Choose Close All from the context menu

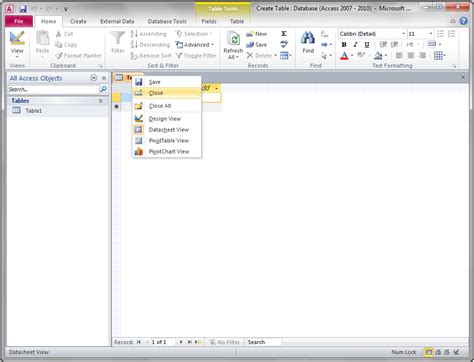coord(167,106)
